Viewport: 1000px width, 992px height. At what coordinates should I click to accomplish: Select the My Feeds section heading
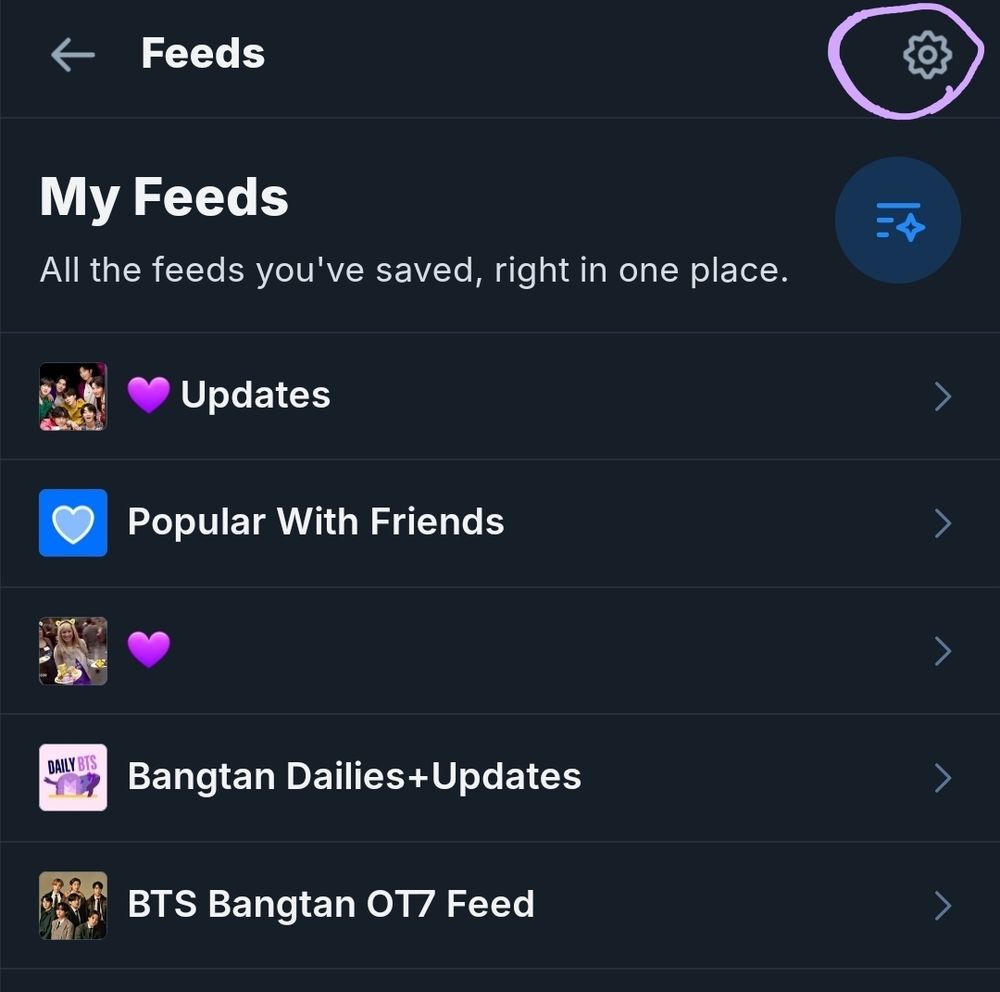163,196
